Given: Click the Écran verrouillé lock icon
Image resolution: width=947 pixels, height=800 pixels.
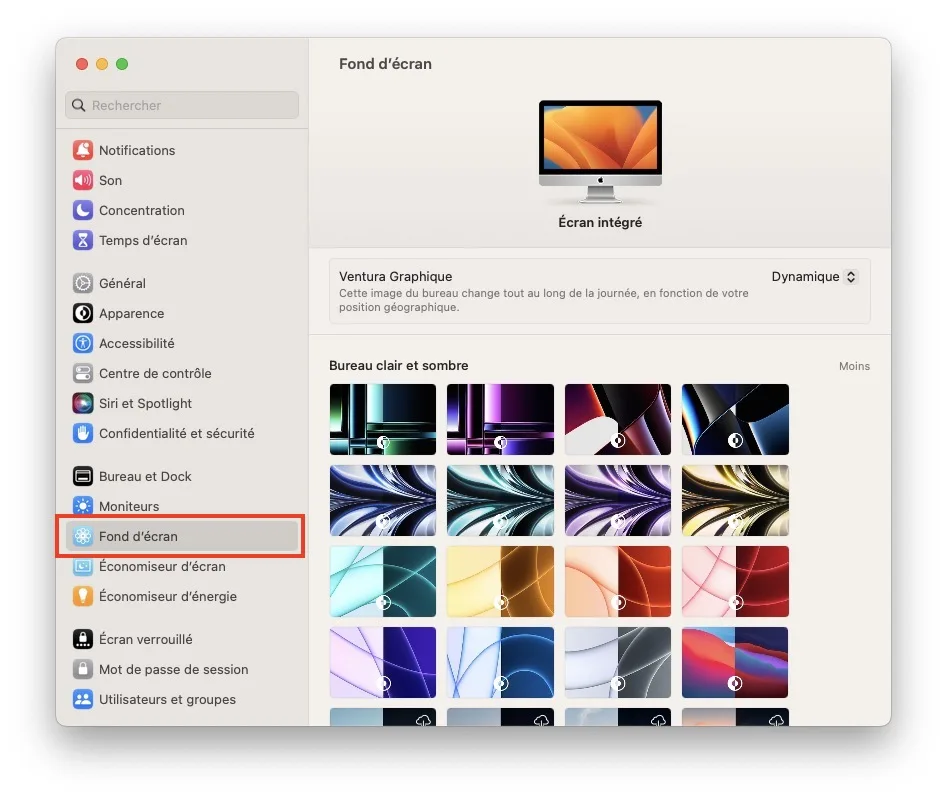Looking at the screenshot, I should coord(83,639).
